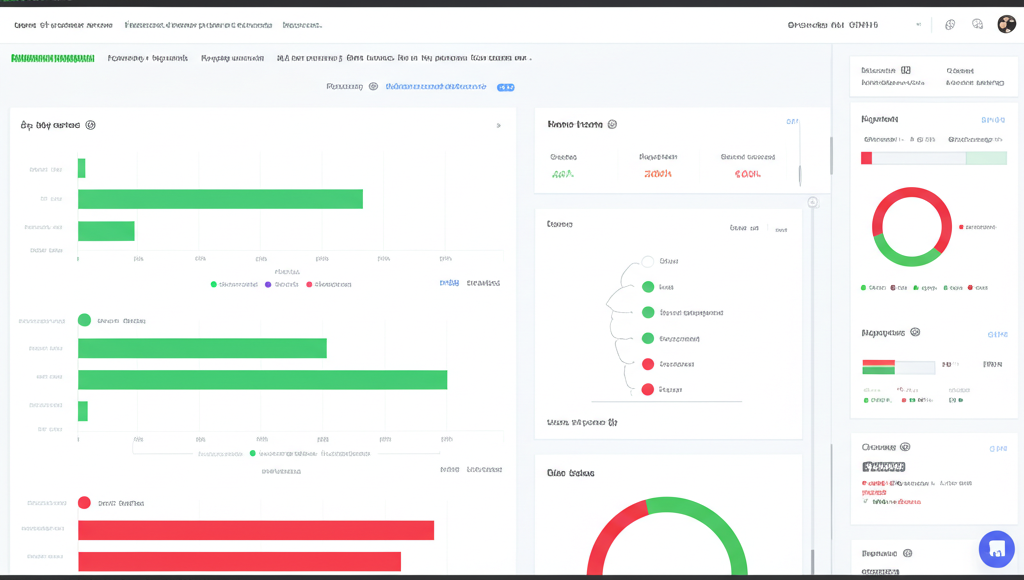Expand the arrow at right of first chart card header
The width and height of the screenshot is (1024, 580).
coord(499,126)
